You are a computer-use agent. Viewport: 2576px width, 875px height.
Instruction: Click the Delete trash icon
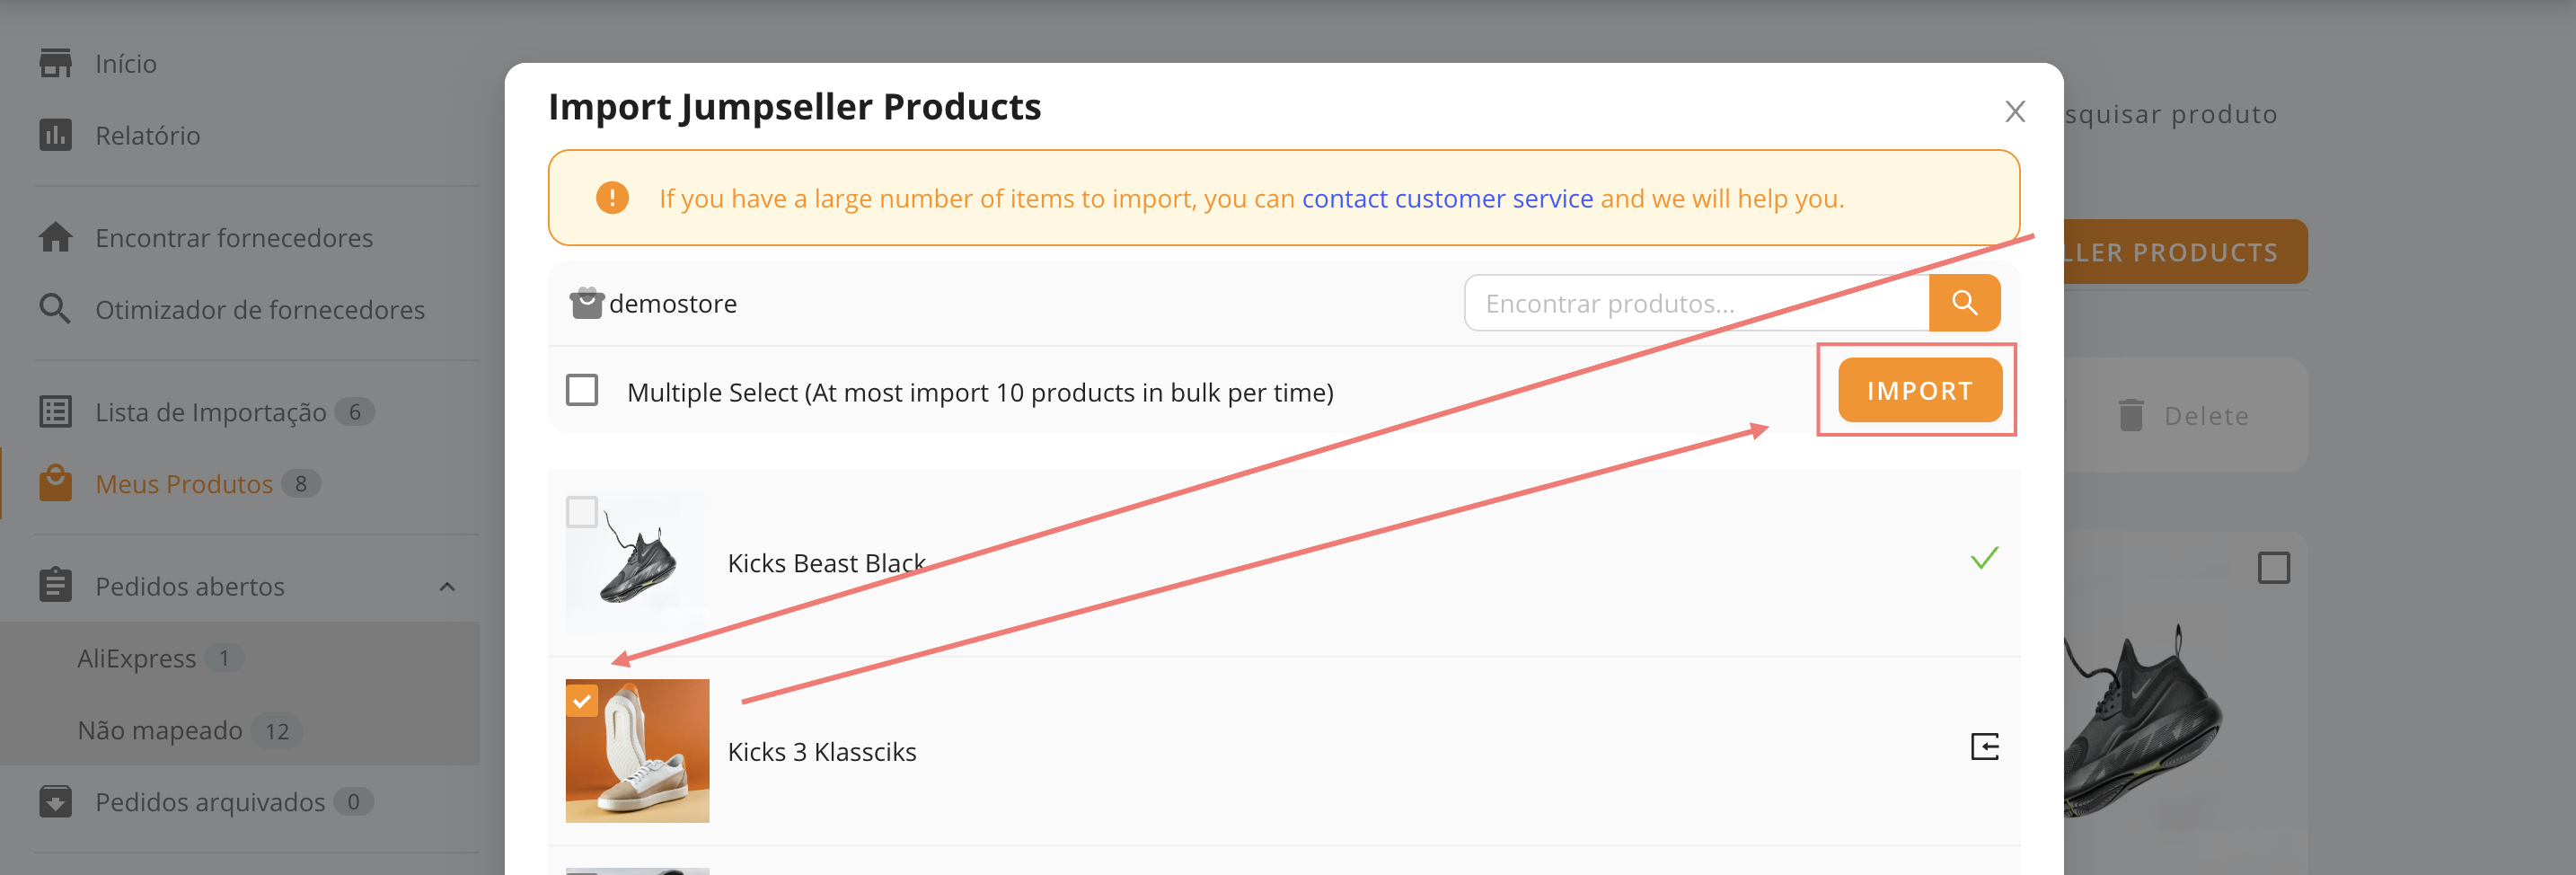pos(2130,415)
